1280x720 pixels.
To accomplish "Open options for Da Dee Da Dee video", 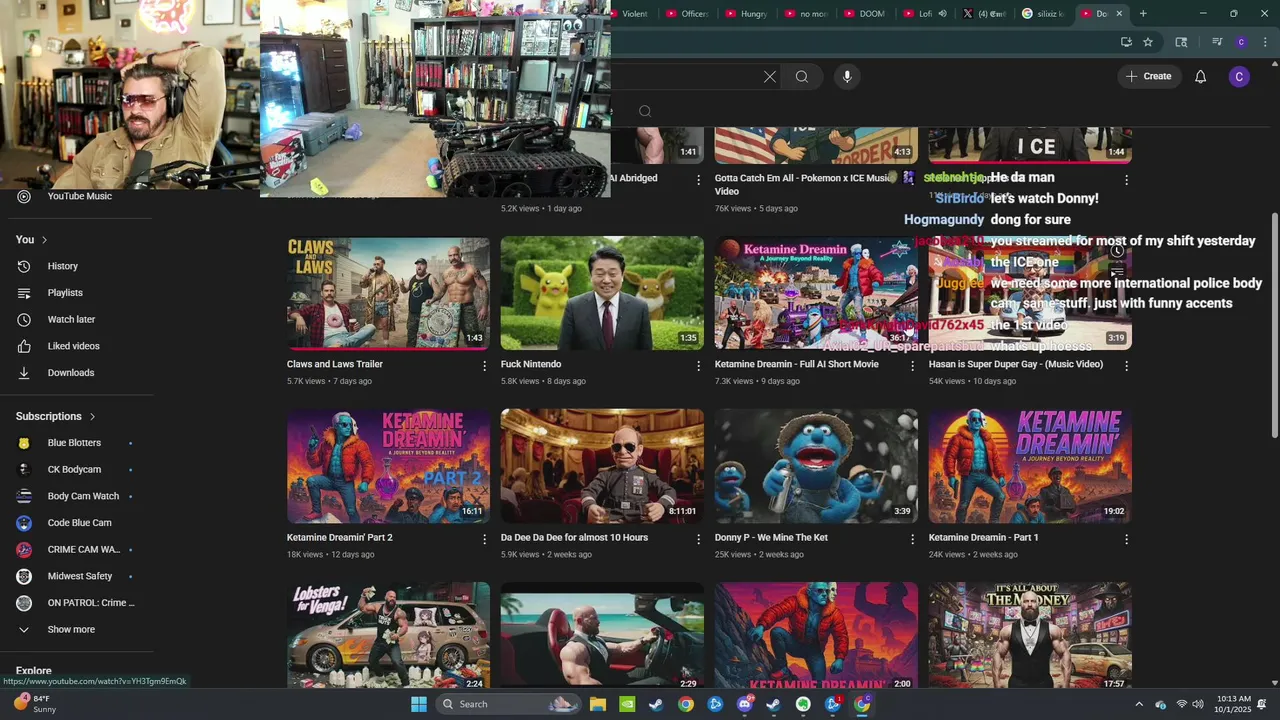I will point(698,539).
